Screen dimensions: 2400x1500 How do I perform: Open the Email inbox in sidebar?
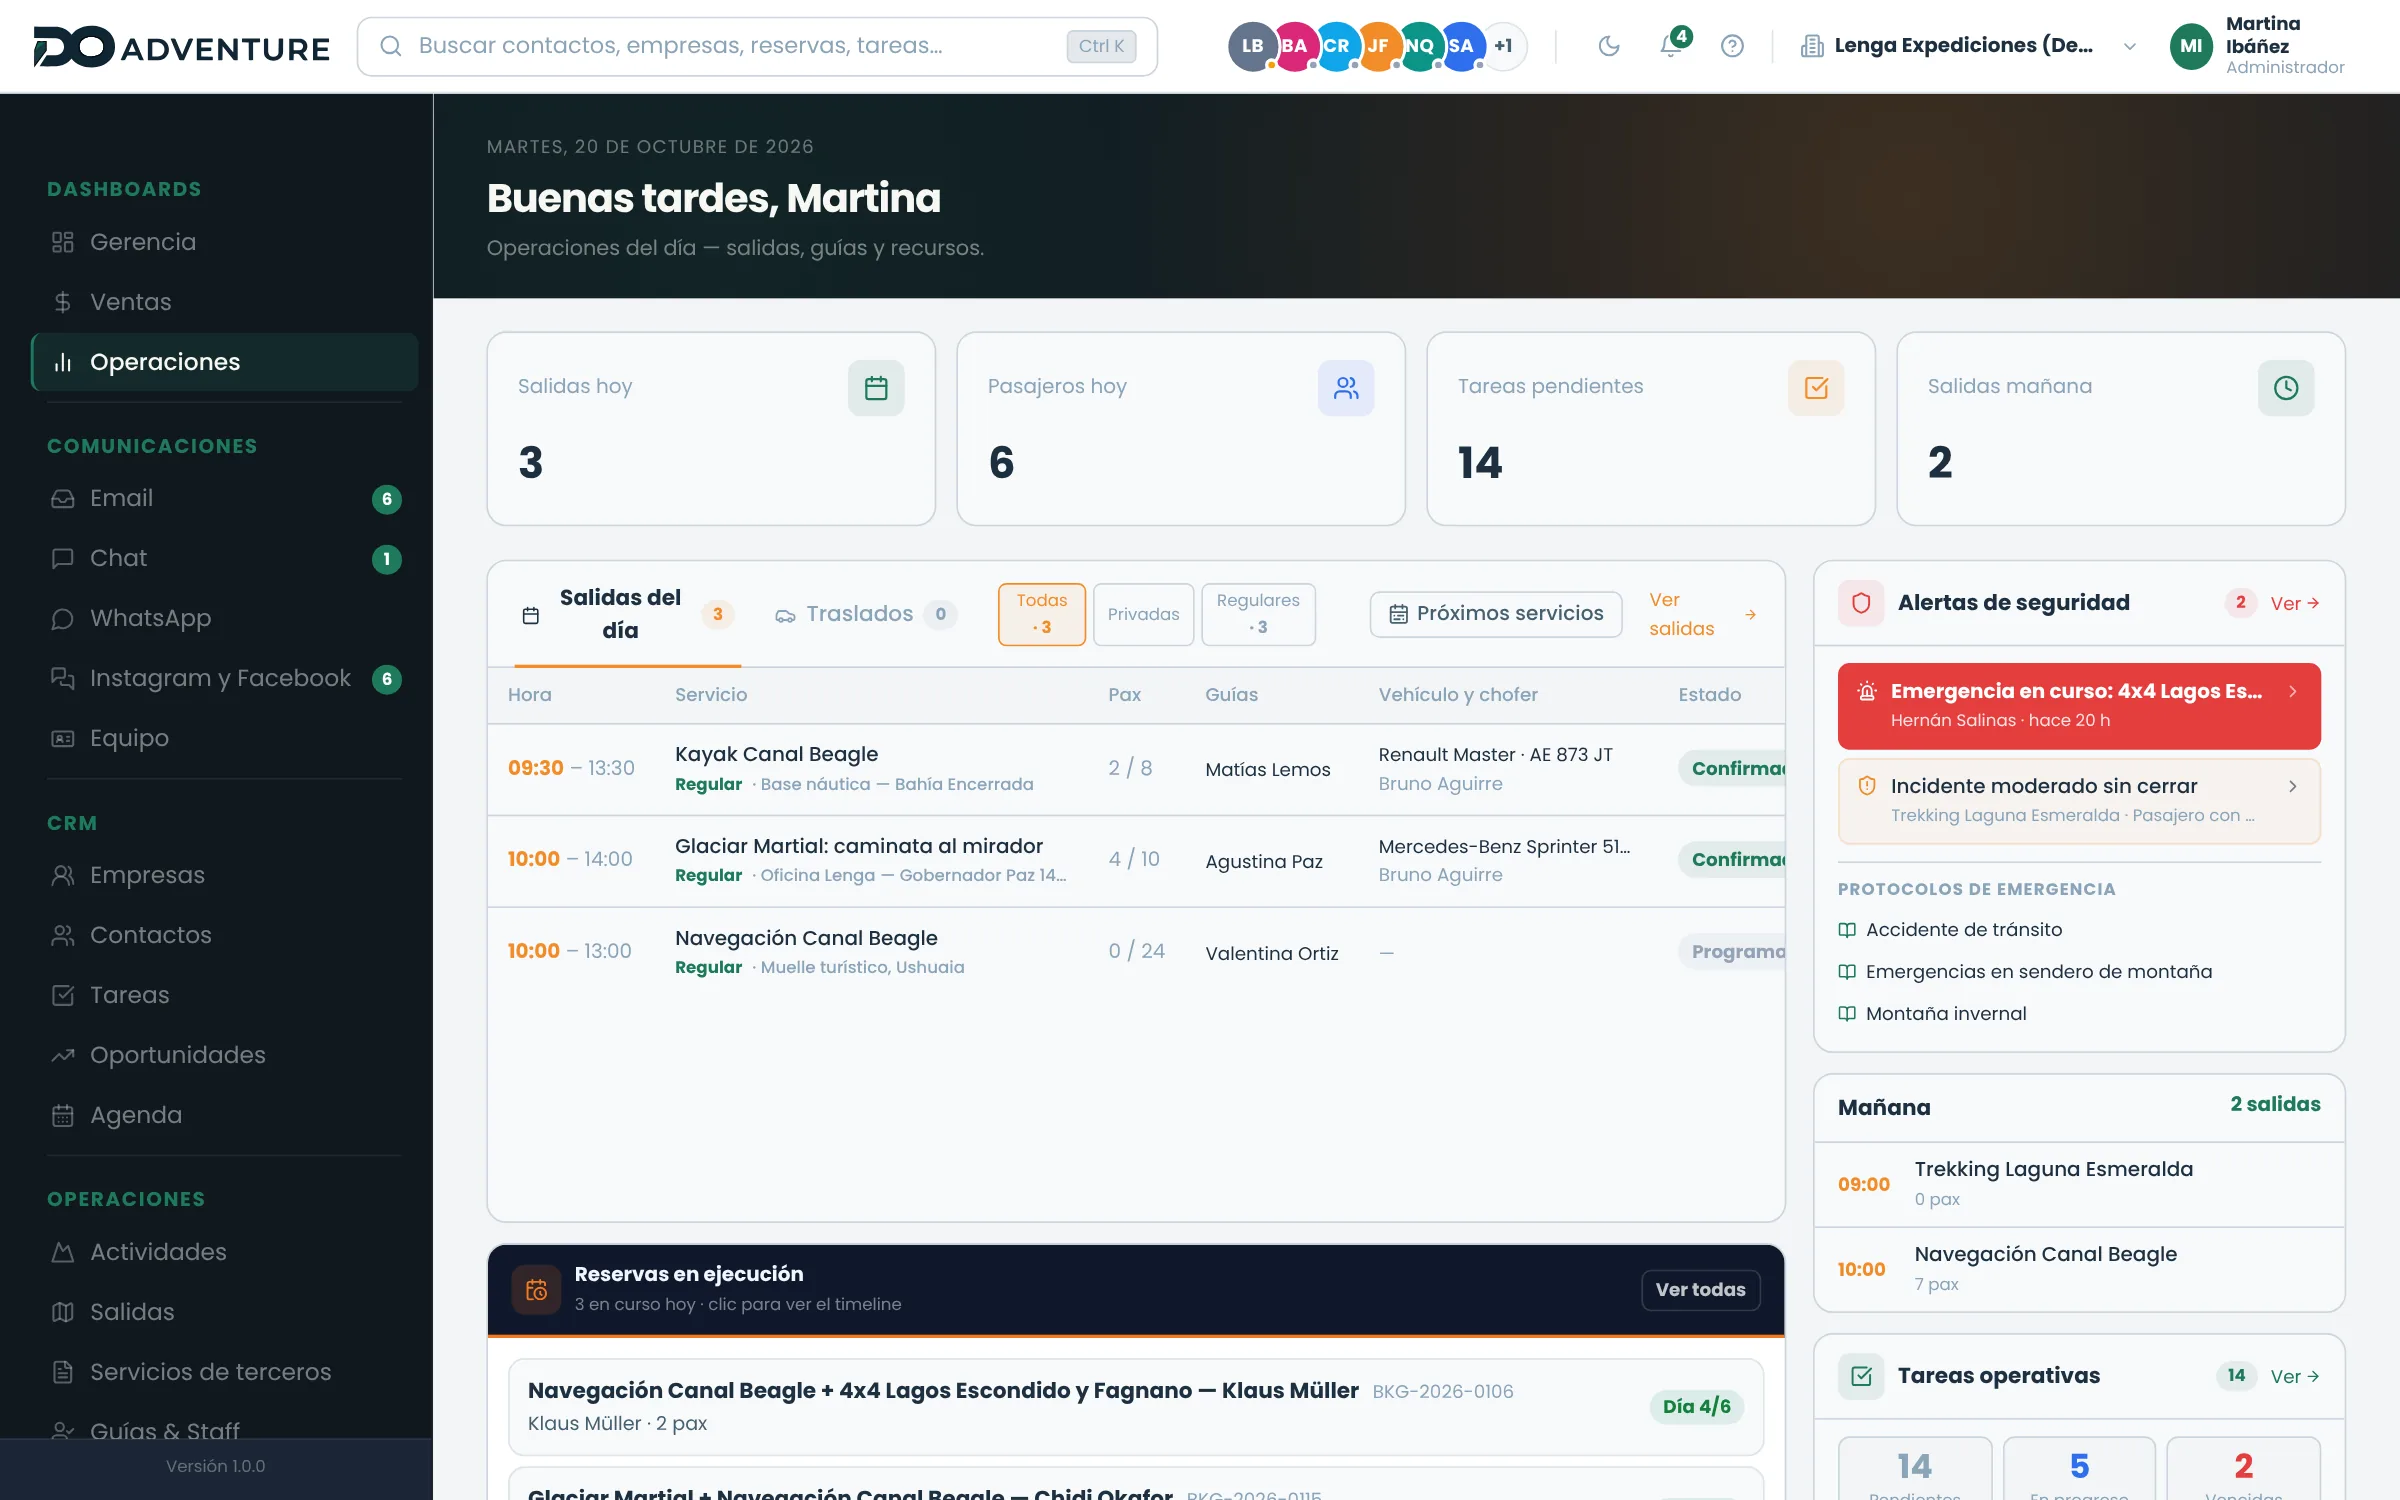(x=224, y=498)
